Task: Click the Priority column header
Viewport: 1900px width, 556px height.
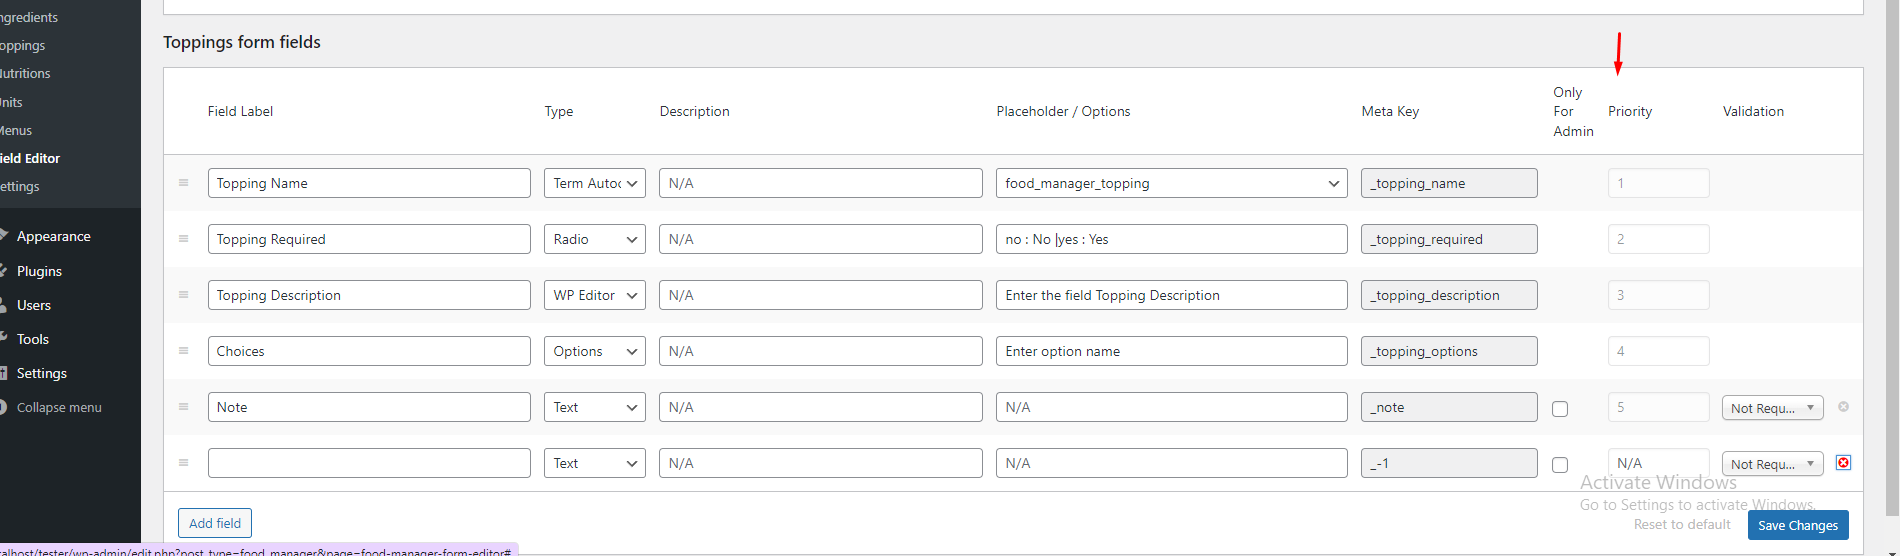Action: (x=1630, y=111)
